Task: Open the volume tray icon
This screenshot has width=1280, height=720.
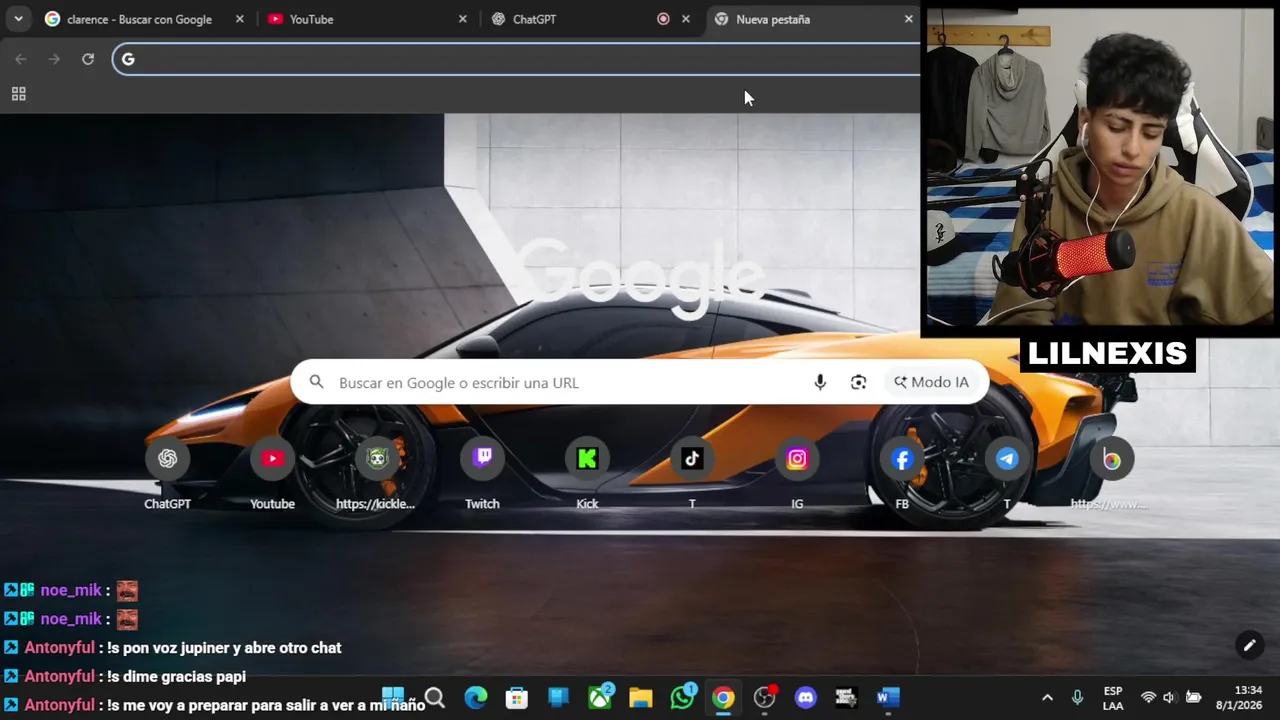Action: [x=1169, y=698]
